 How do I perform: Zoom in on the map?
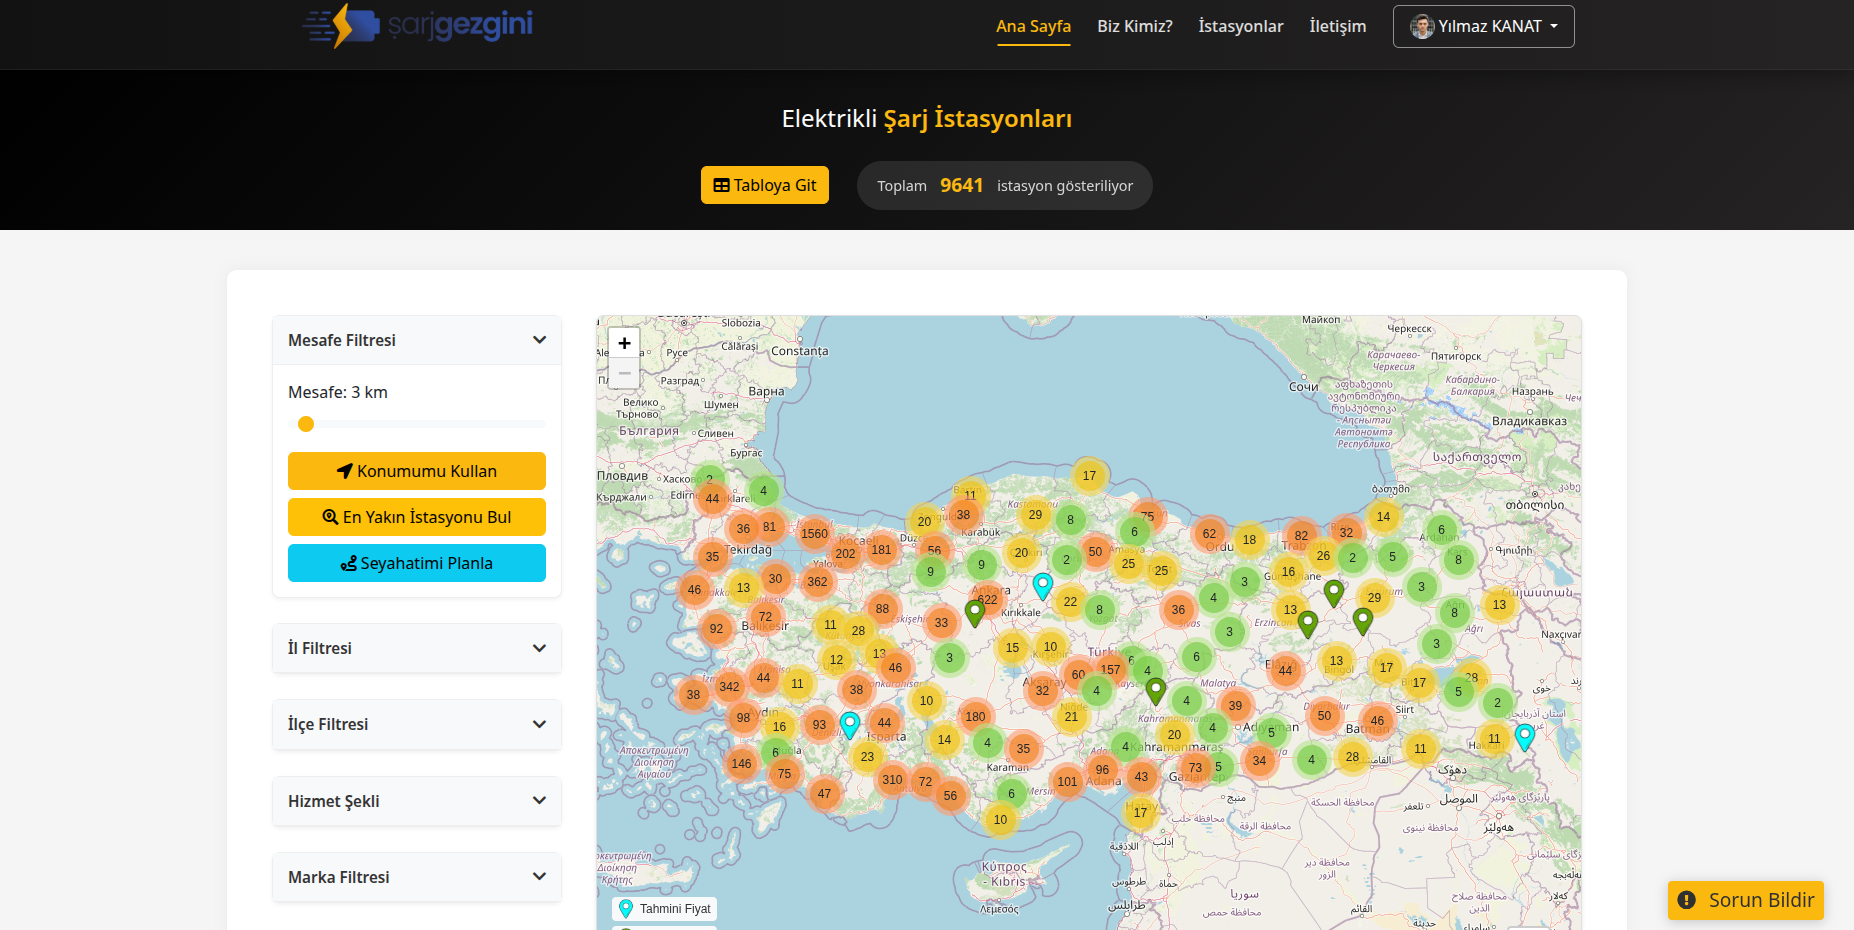point(624,343)
